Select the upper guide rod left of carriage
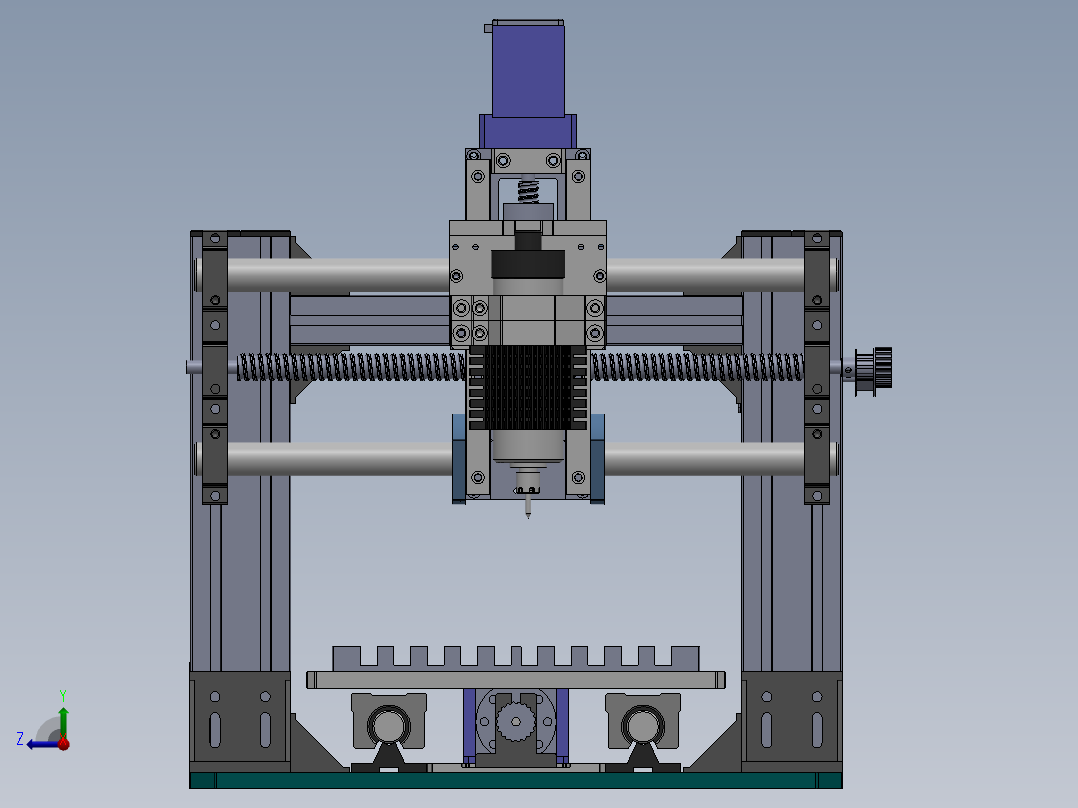The height and width of the screenshot is (808, 1078). [338, 275]
